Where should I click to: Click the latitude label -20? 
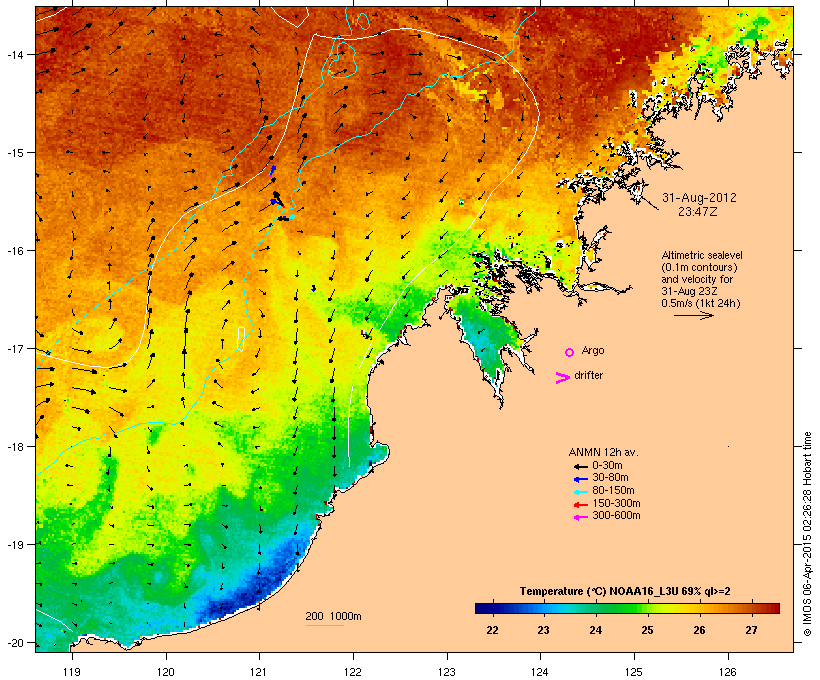pos(15,643)
